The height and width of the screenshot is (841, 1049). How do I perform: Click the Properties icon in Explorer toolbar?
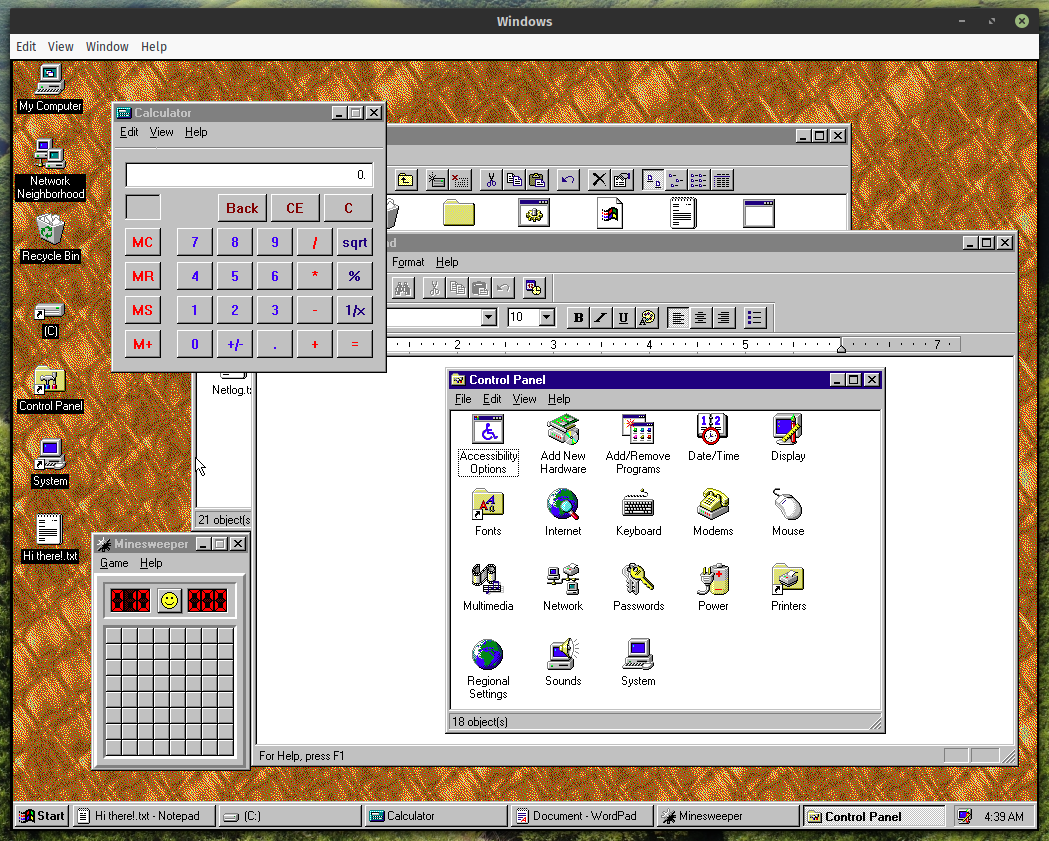[622, 180]
